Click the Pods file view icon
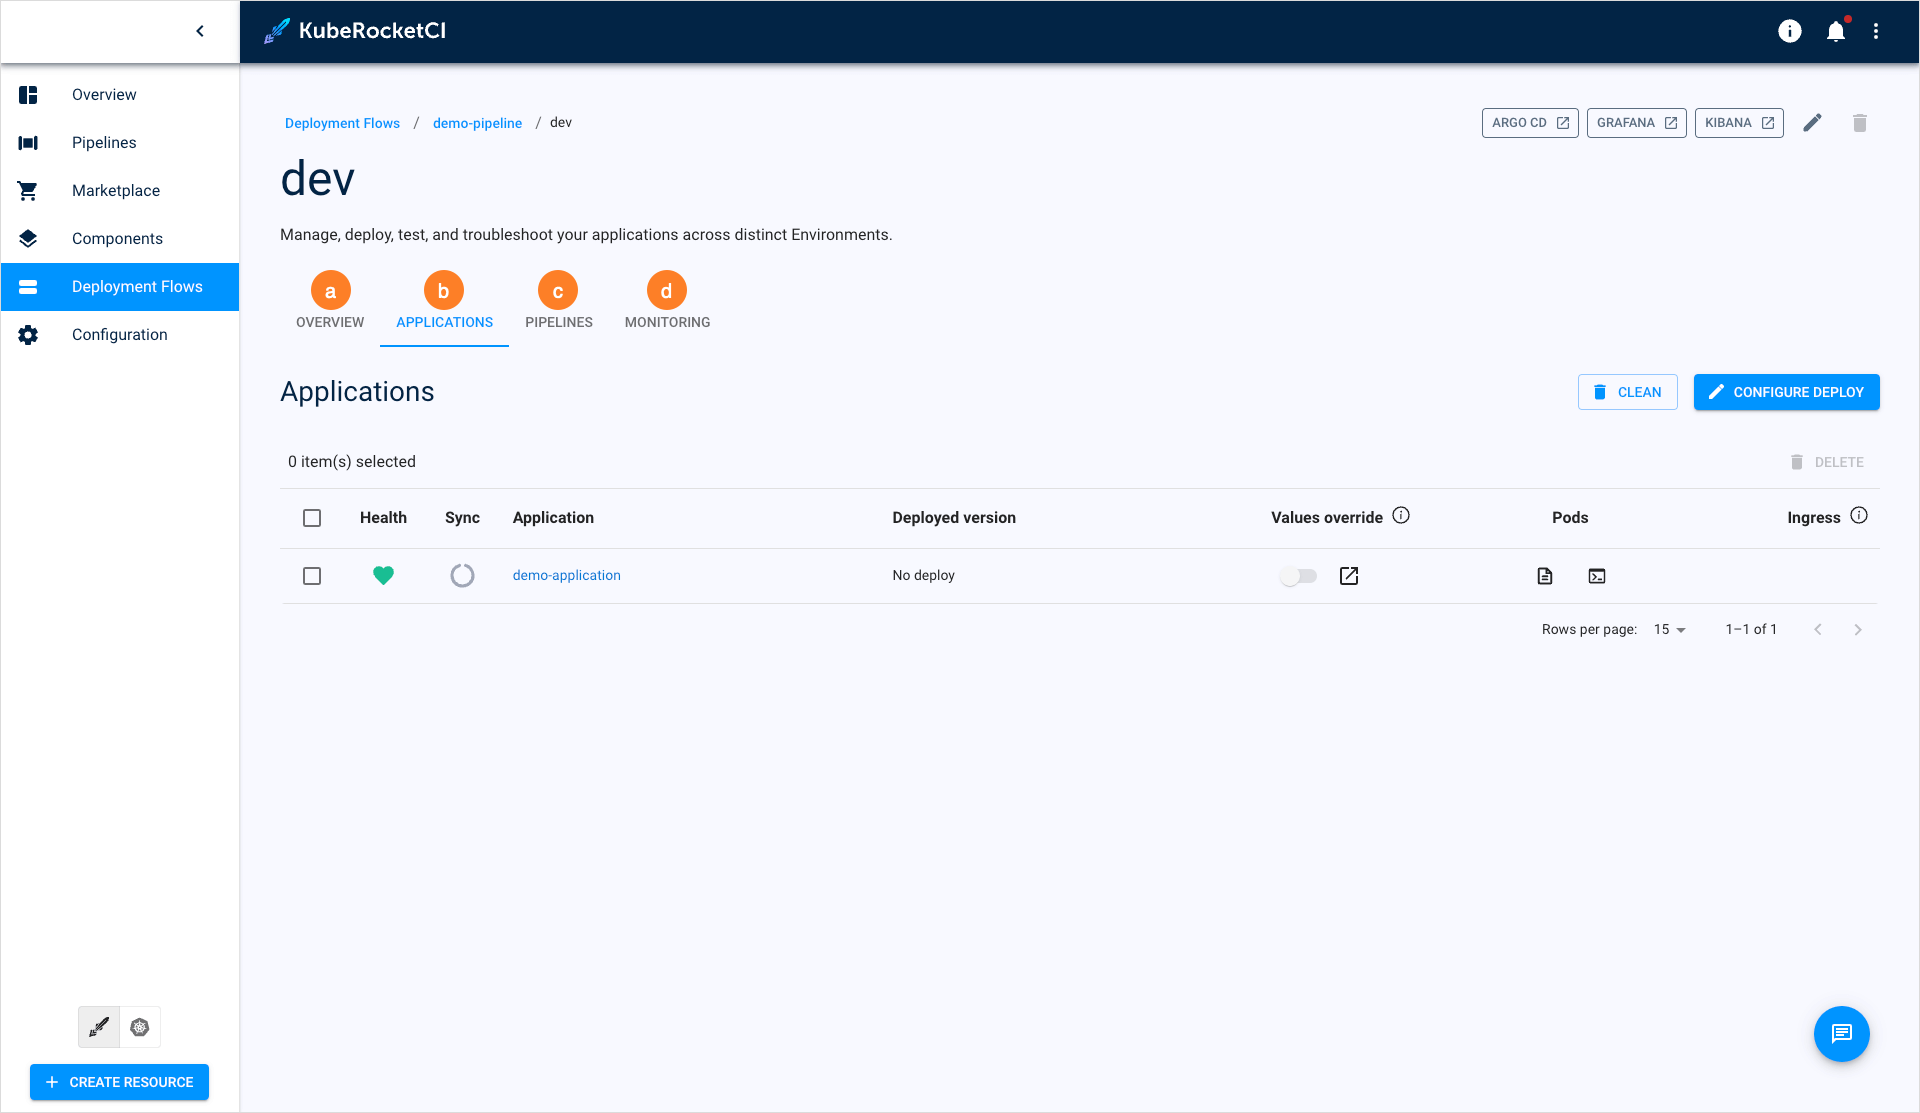The height and width of the screenshot is (1113, 1920). pyautogui.click(x=1545, y=574)
